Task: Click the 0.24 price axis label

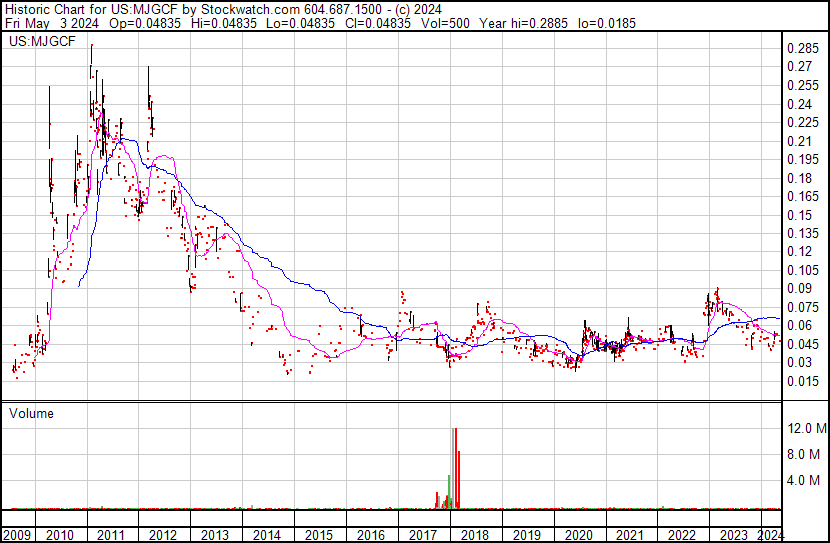Action: tap(799, 104)
